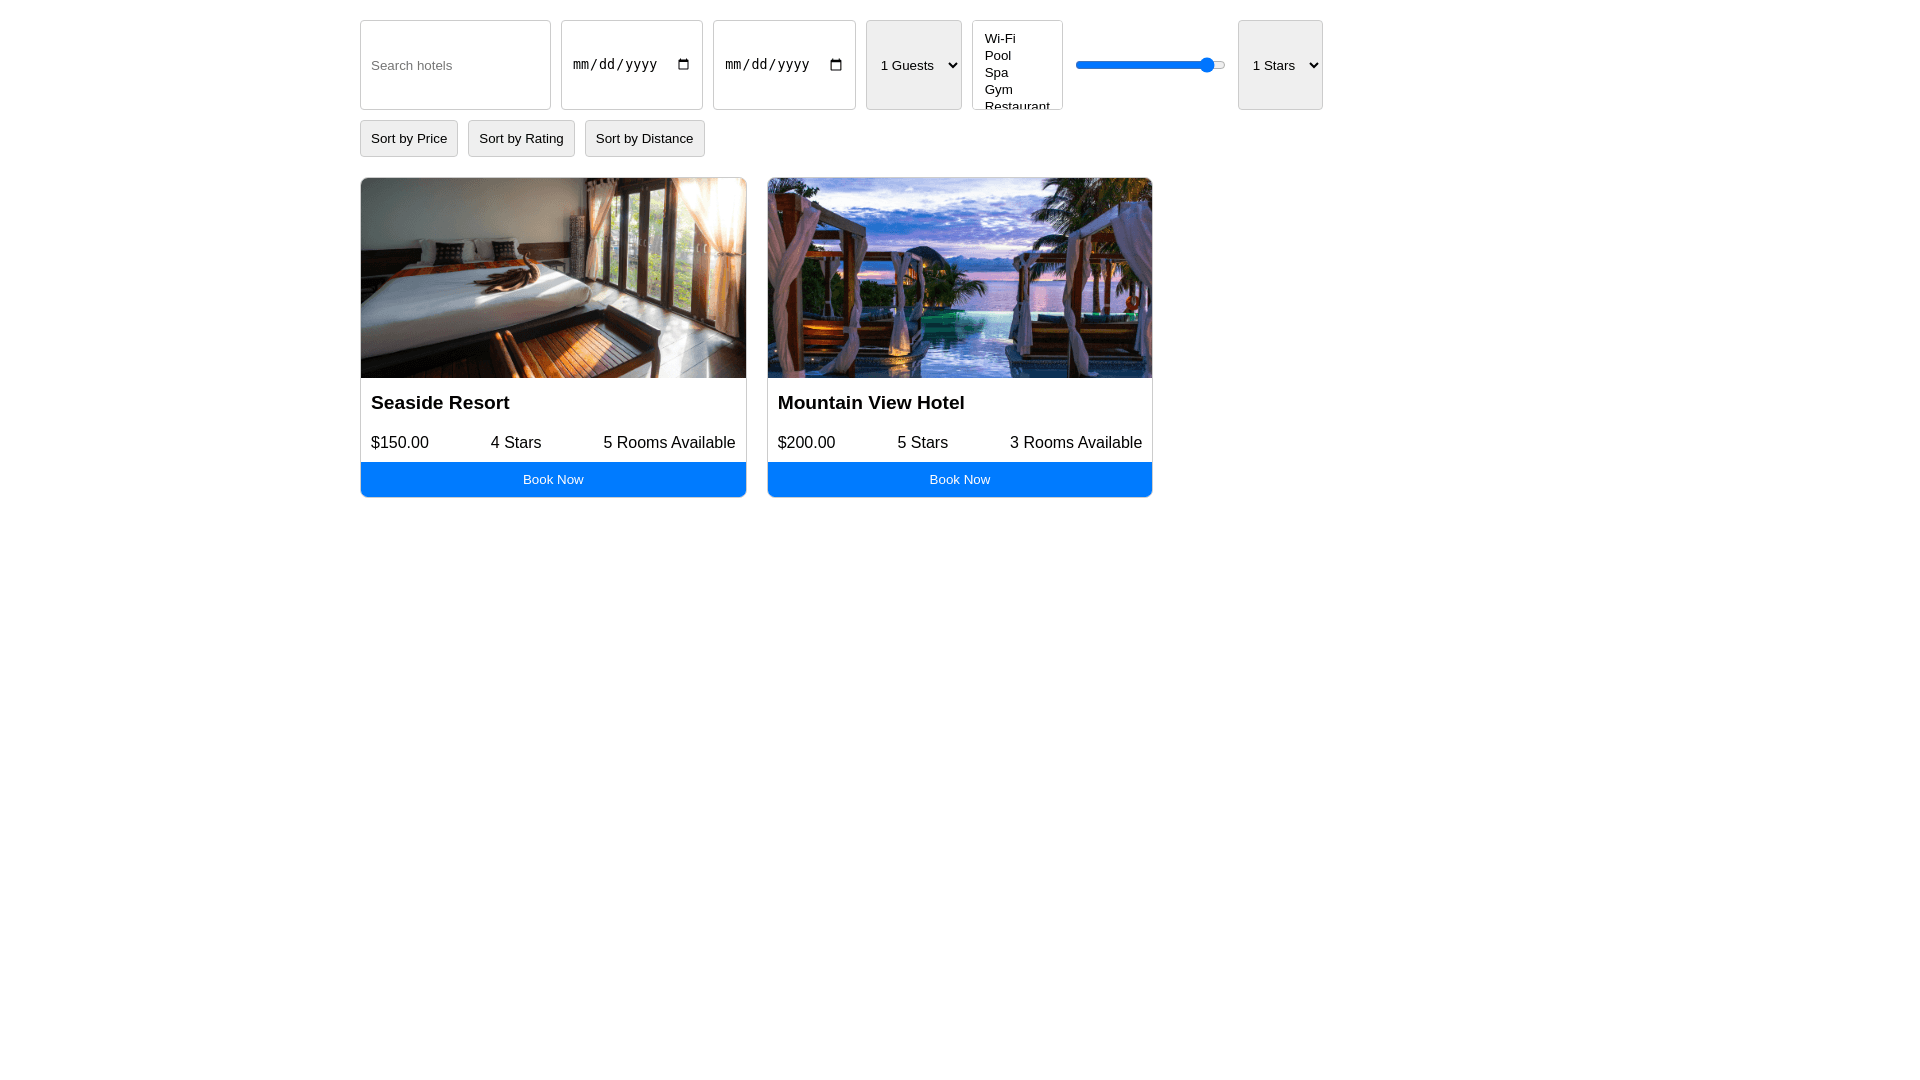Image resolution: width=1920 pixels, height=1080 pixels.
Task: Click the Seaside Resort bedroom photo
Action: (553, 278)
